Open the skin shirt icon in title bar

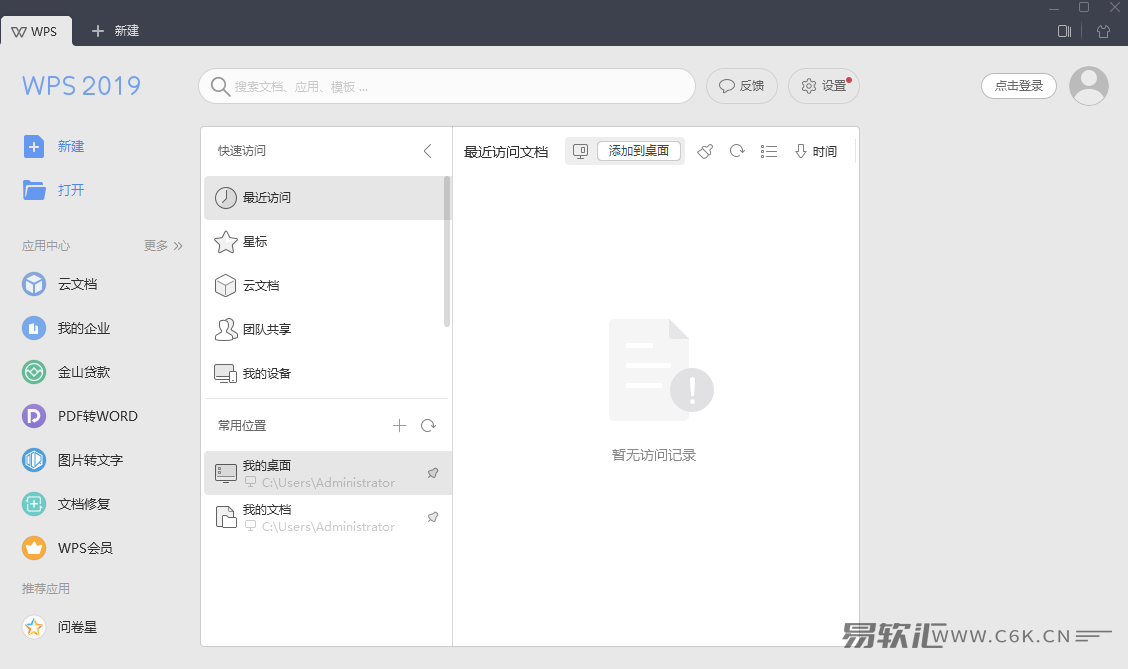pyautogui.click(x=1103, y=31)
